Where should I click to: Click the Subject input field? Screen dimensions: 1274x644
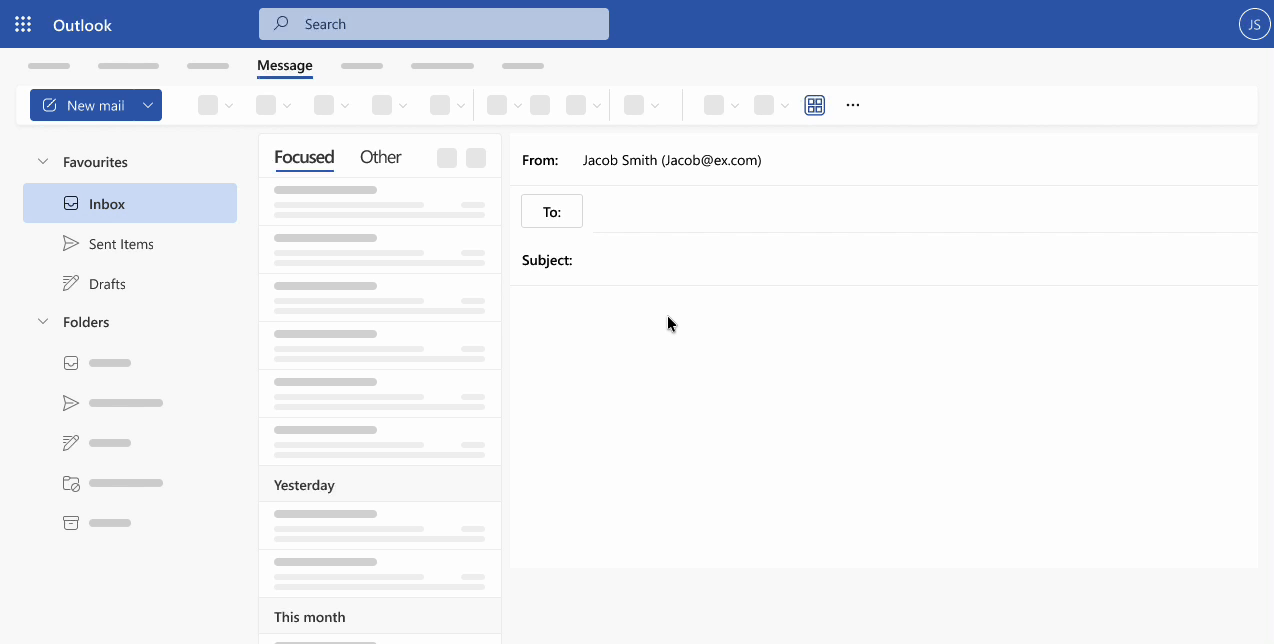pos(915,260)
